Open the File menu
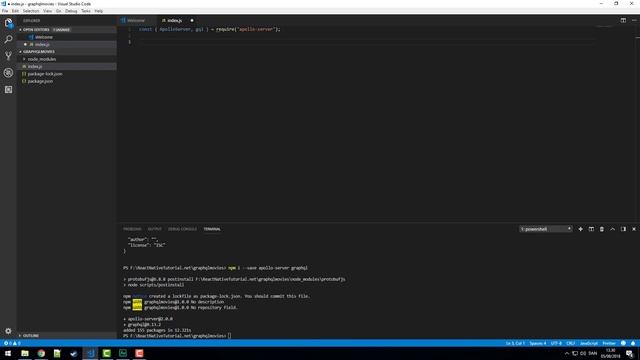The image size is (640, 360). coord(5,11)
